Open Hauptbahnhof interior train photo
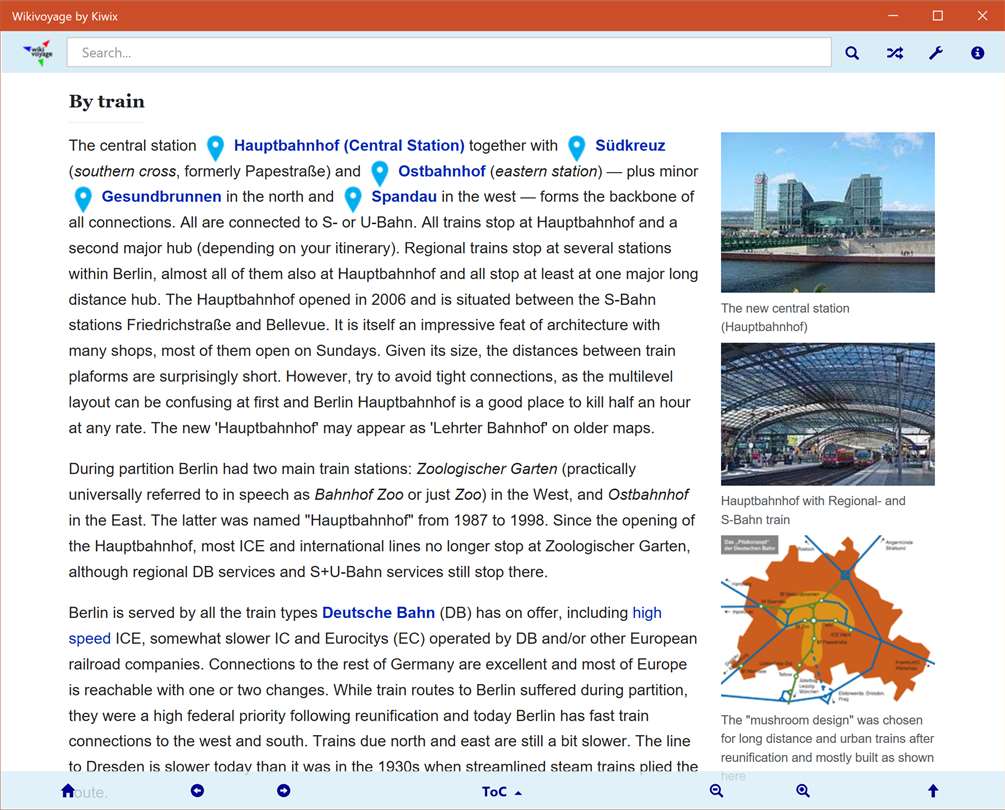Viewport: 1005px width, 810px height. point(827,414)
